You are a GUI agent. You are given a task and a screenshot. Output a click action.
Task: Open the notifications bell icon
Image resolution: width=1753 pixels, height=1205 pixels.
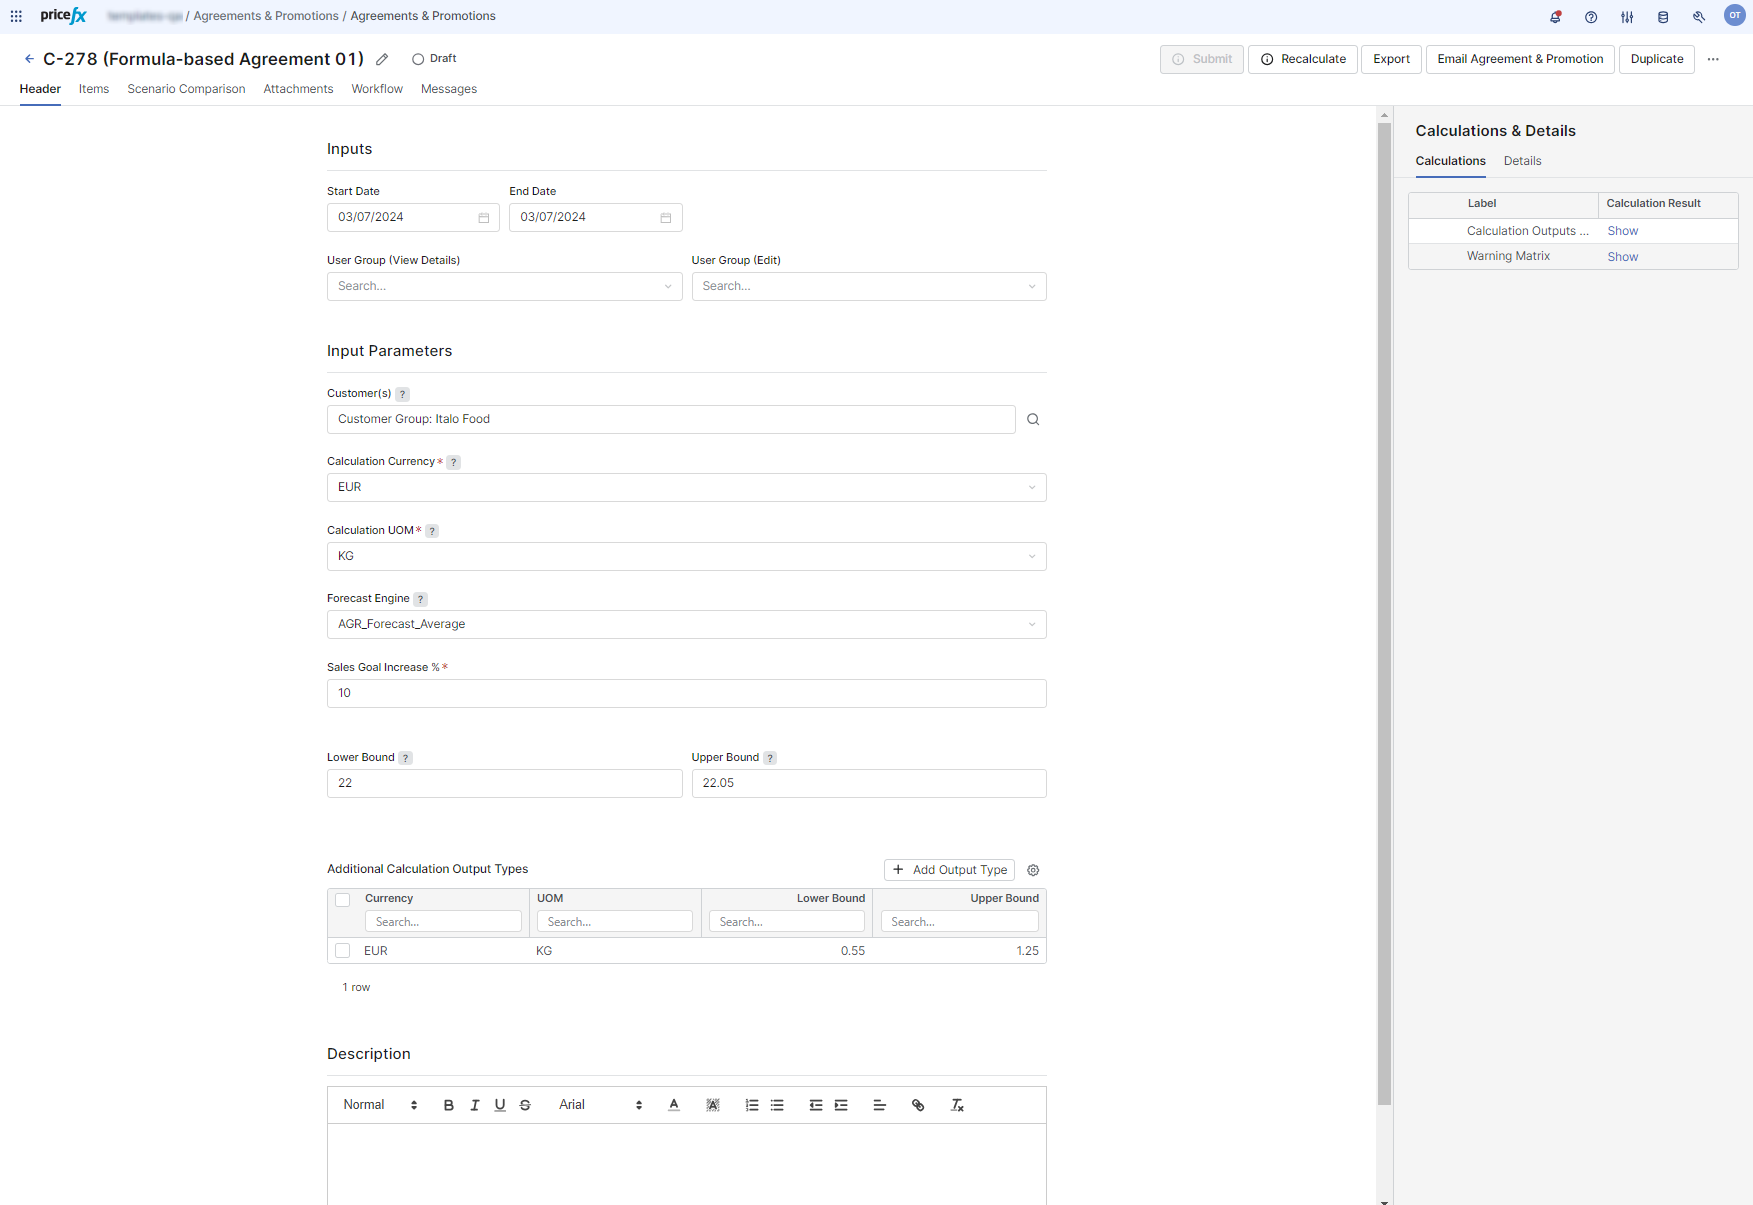click(x=1555, y=17)
